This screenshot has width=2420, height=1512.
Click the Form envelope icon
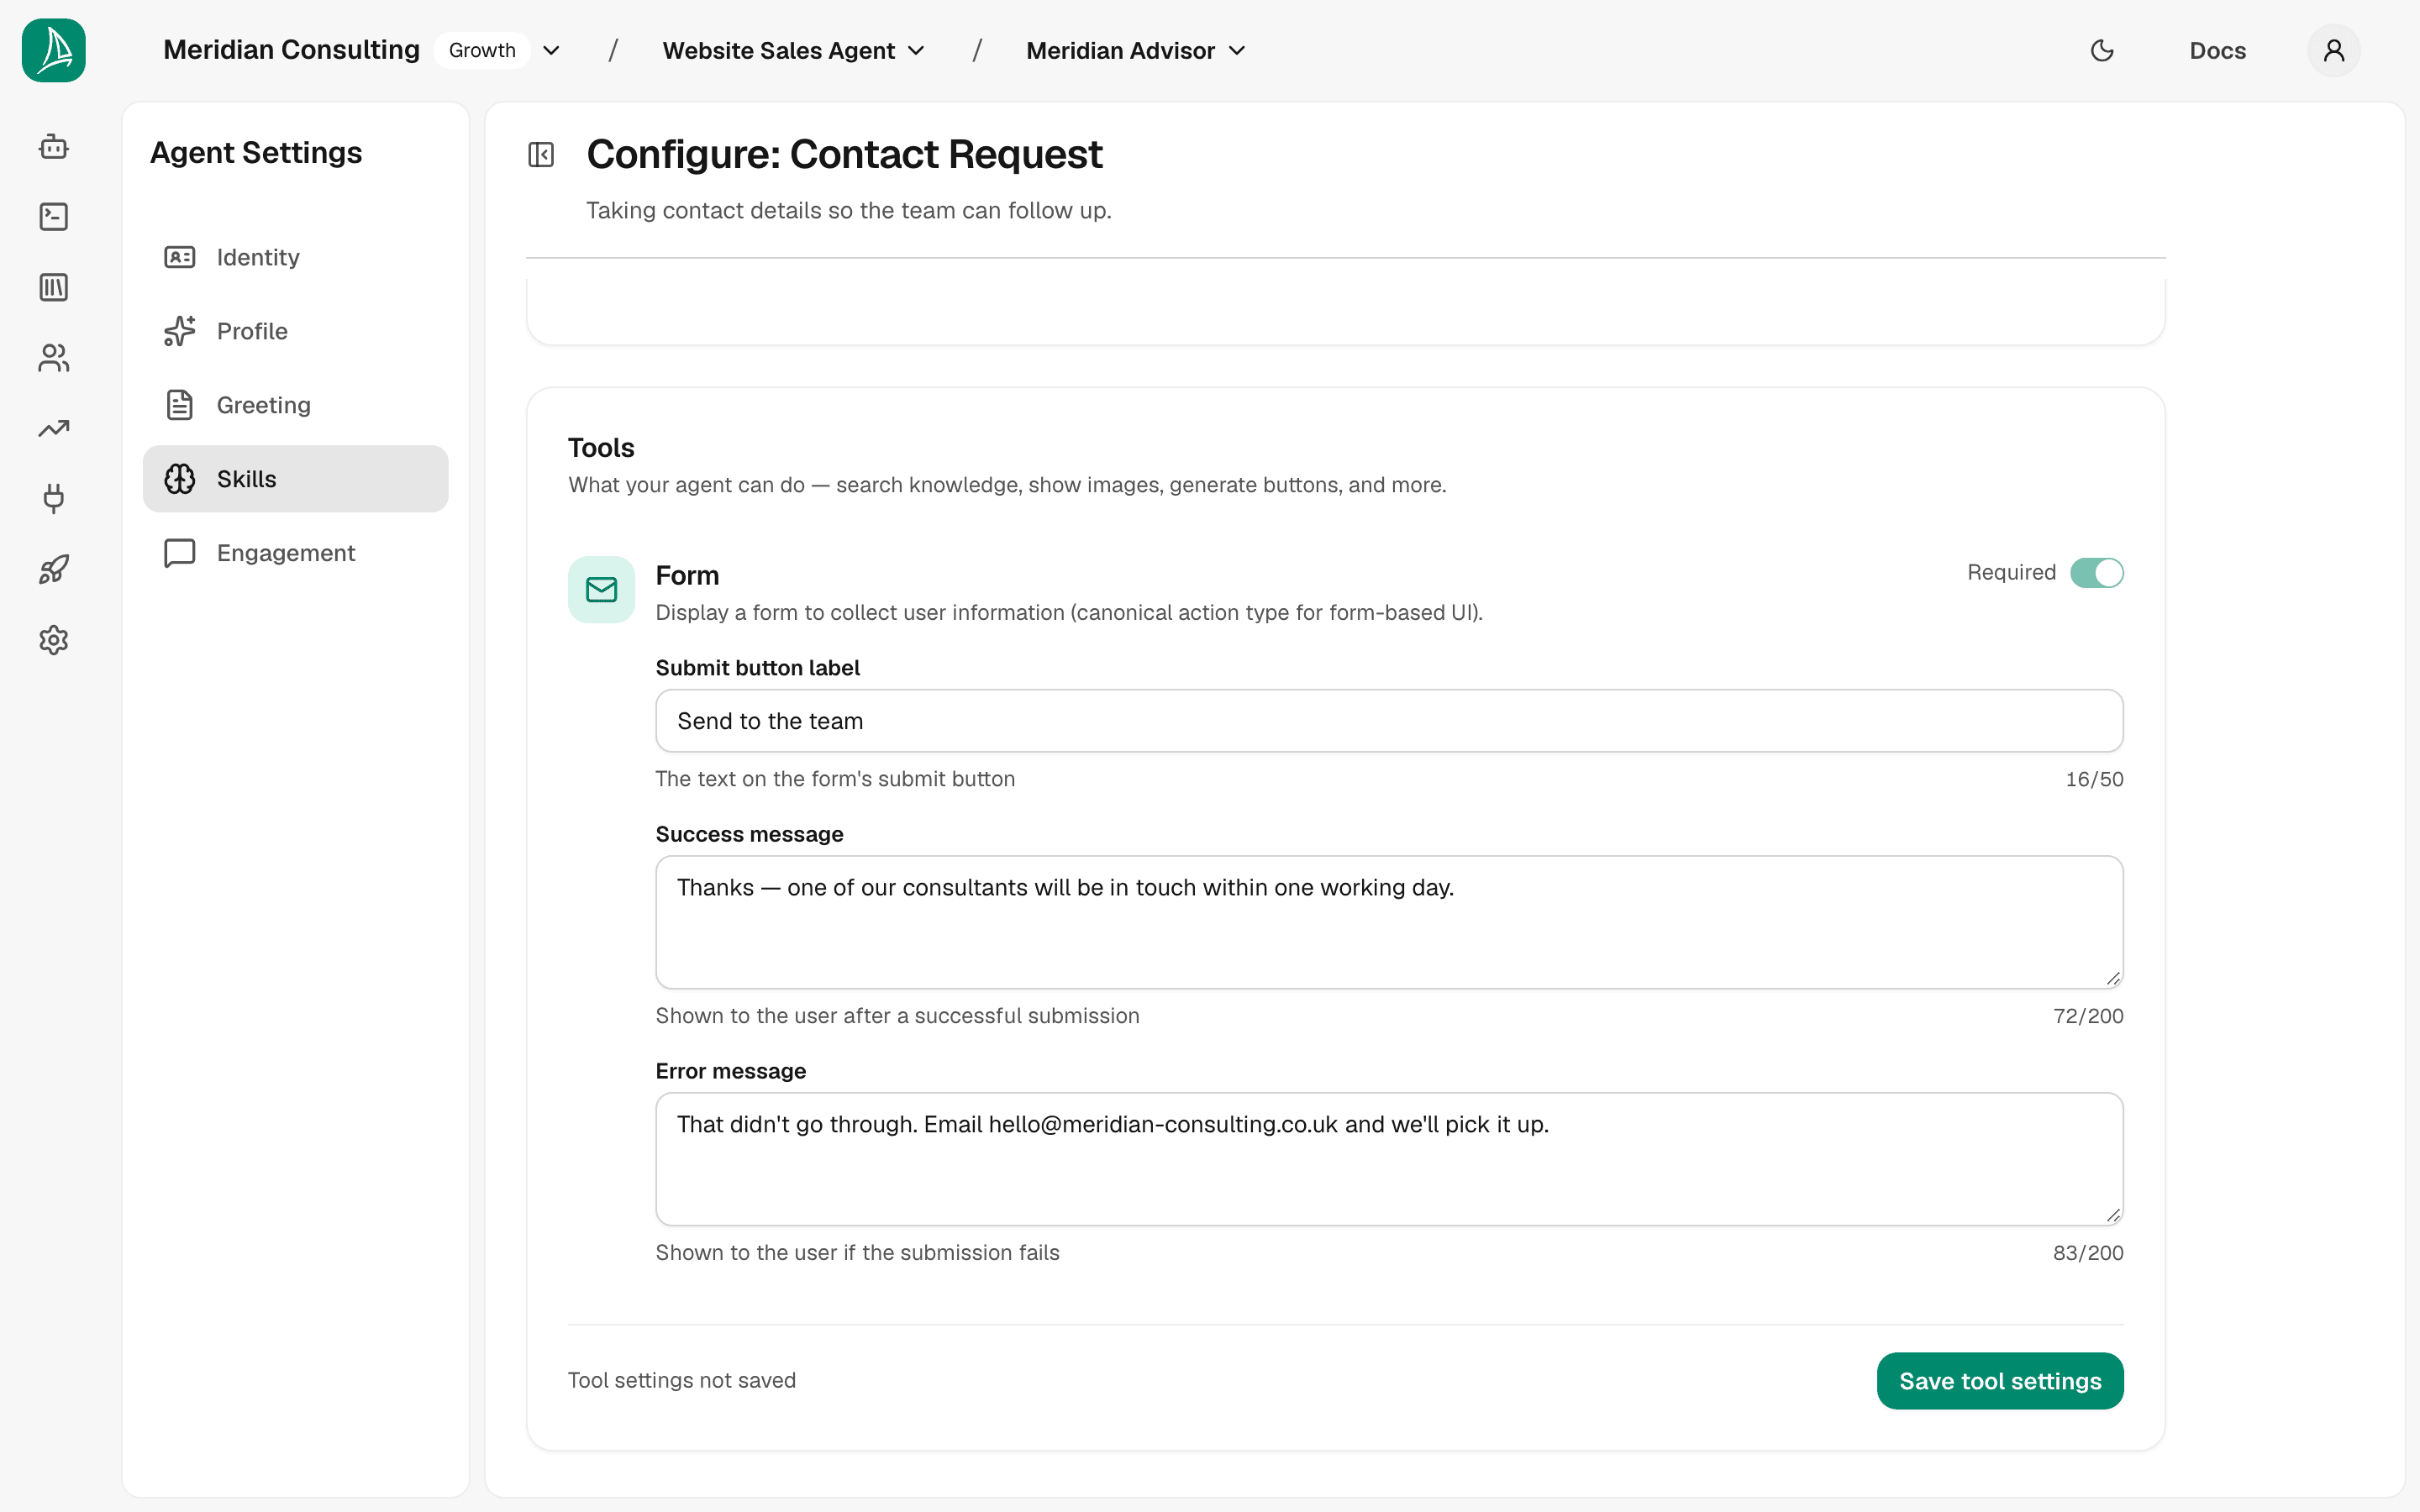(x=601, y=590)
